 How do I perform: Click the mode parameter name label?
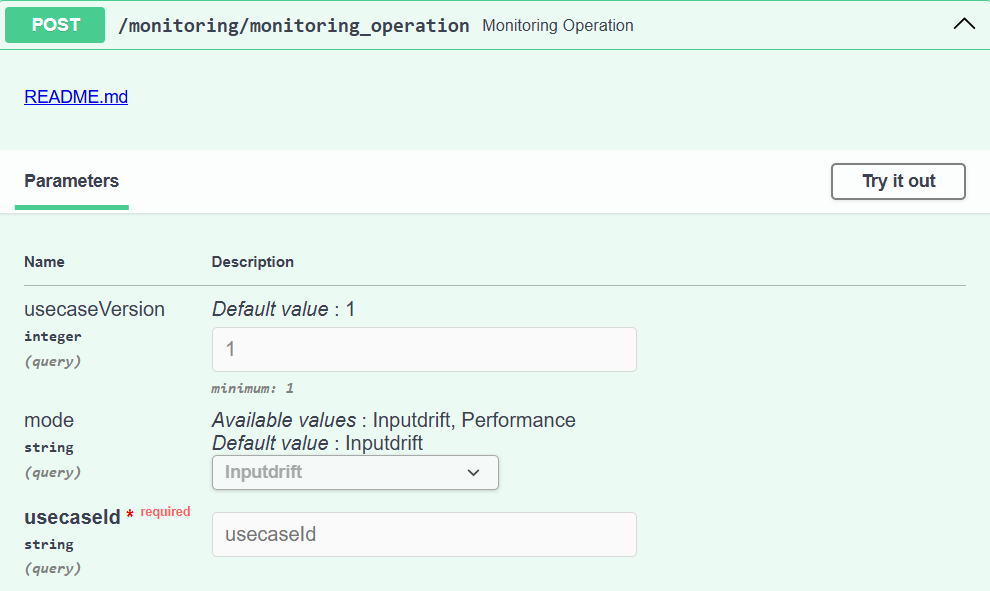(x=49, y=420)
